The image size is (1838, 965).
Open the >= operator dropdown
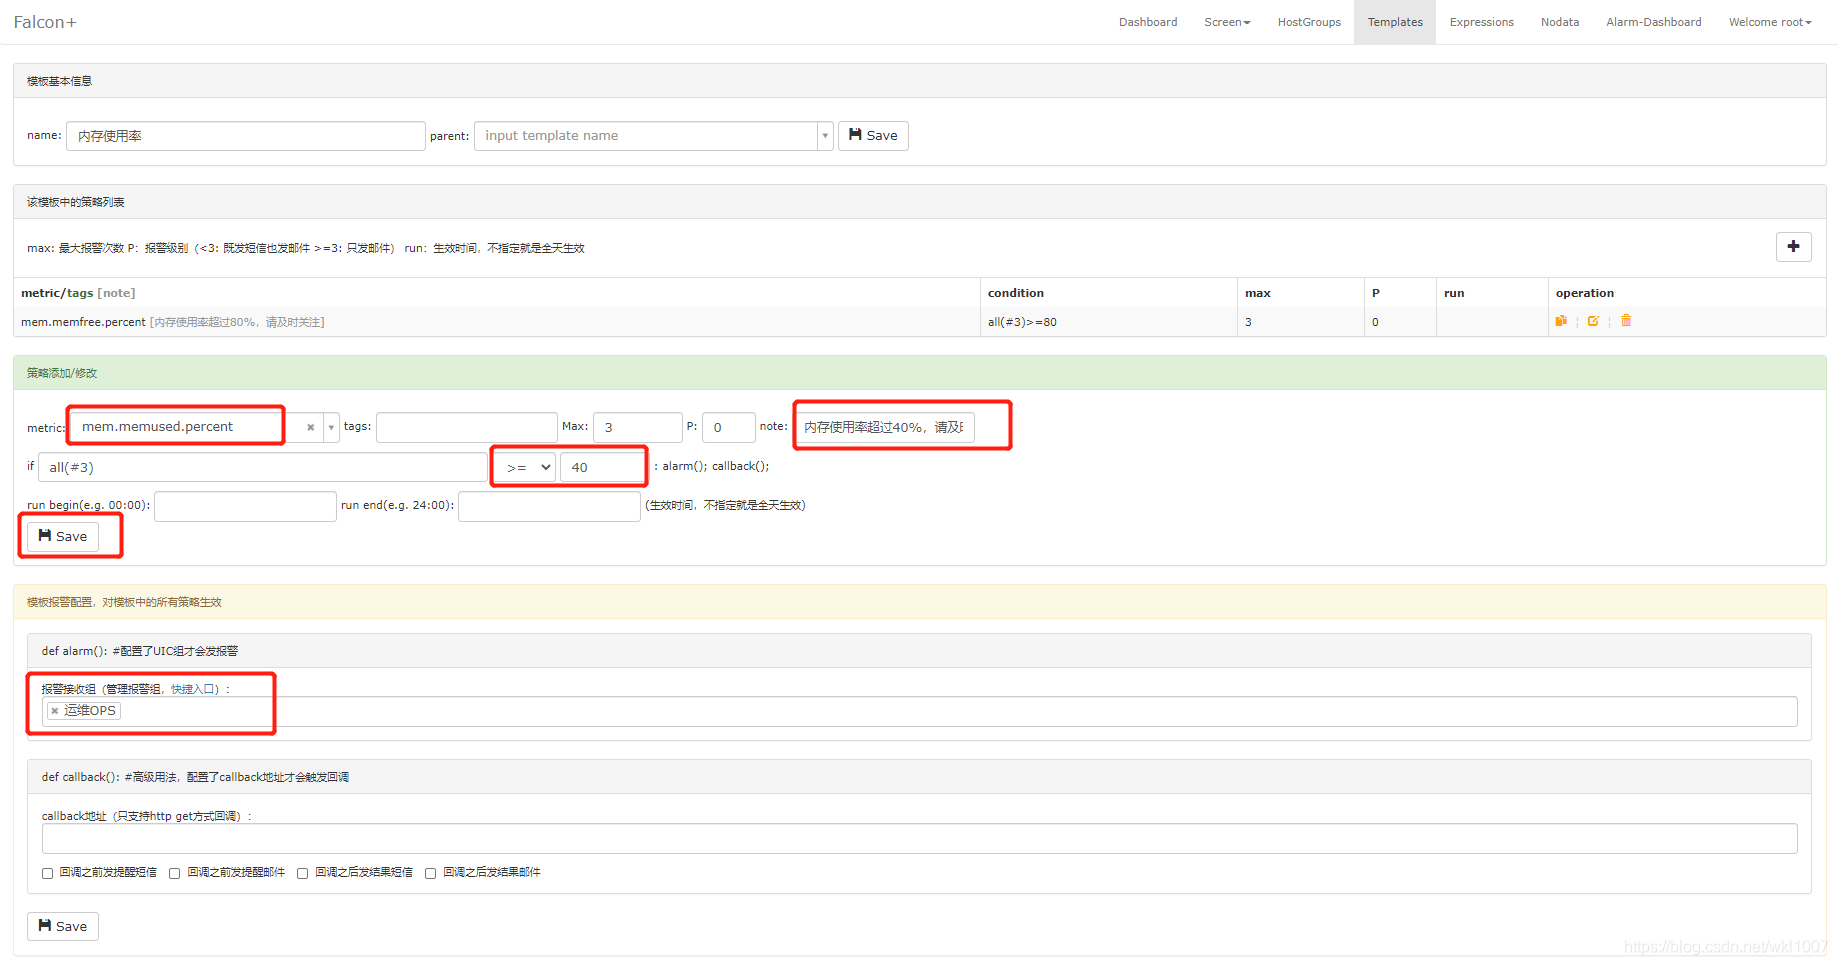(x=528, y=467)
